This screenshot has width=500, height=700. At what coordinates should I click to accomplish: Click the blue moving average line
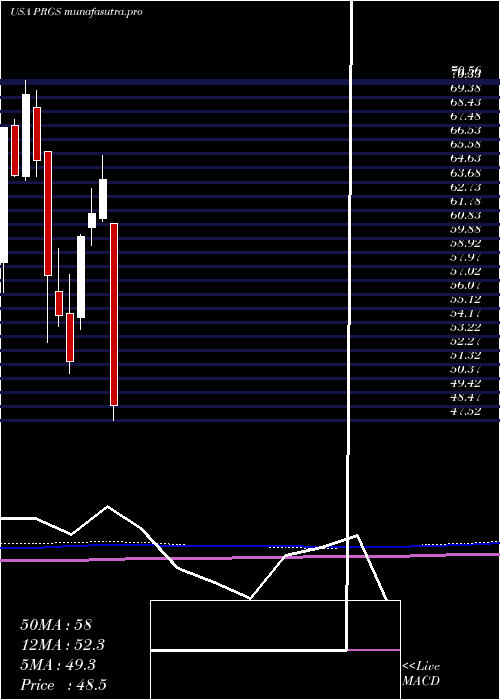click(250, 546)
